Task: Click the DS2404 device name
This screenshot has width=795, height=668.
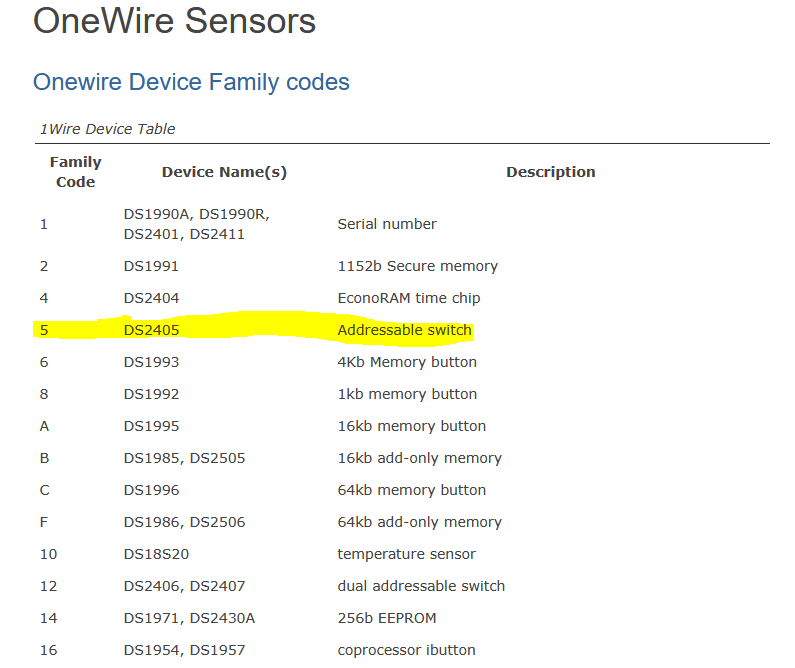Action: click(x=151, y=298)
